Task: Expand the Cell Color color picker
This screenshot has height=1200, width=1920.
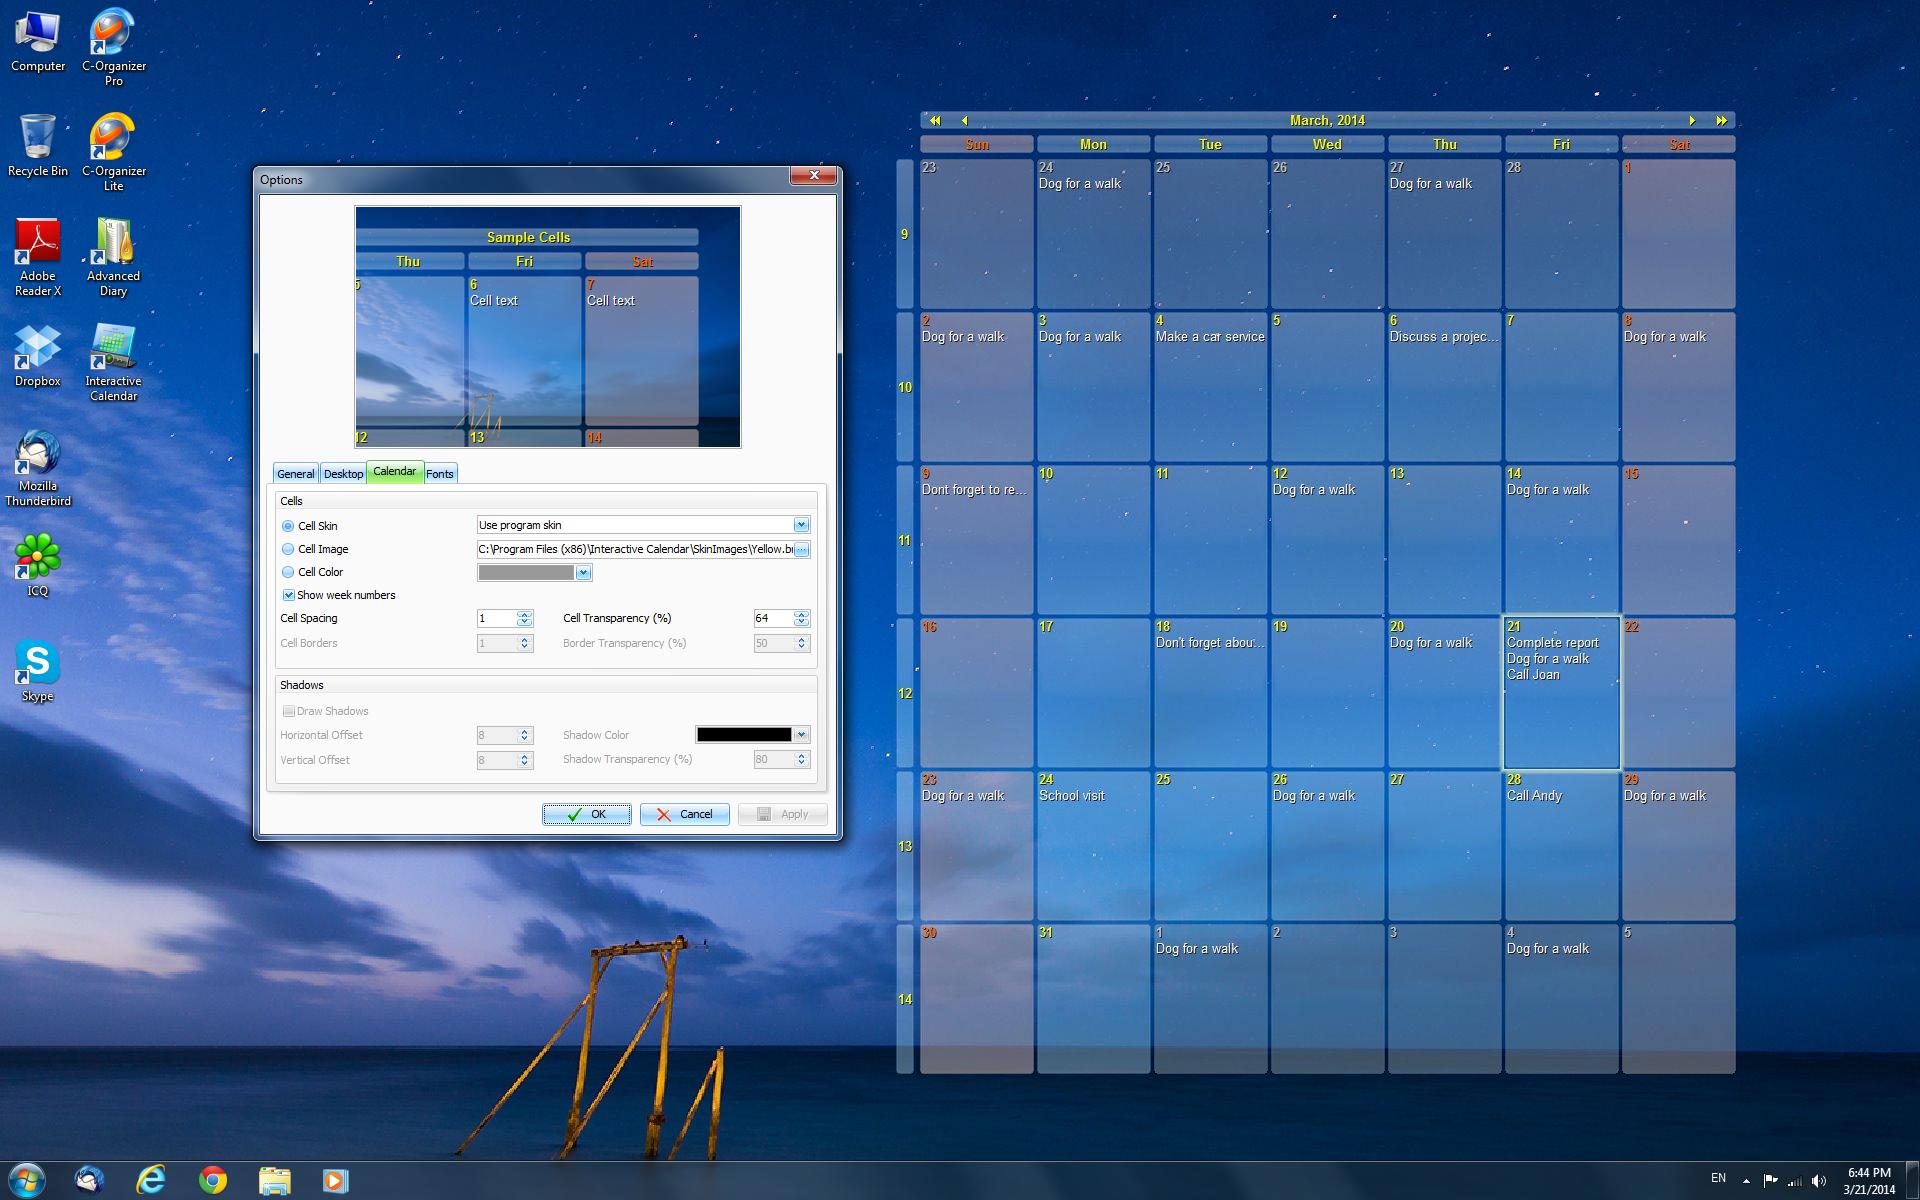Action: (587, 572)
